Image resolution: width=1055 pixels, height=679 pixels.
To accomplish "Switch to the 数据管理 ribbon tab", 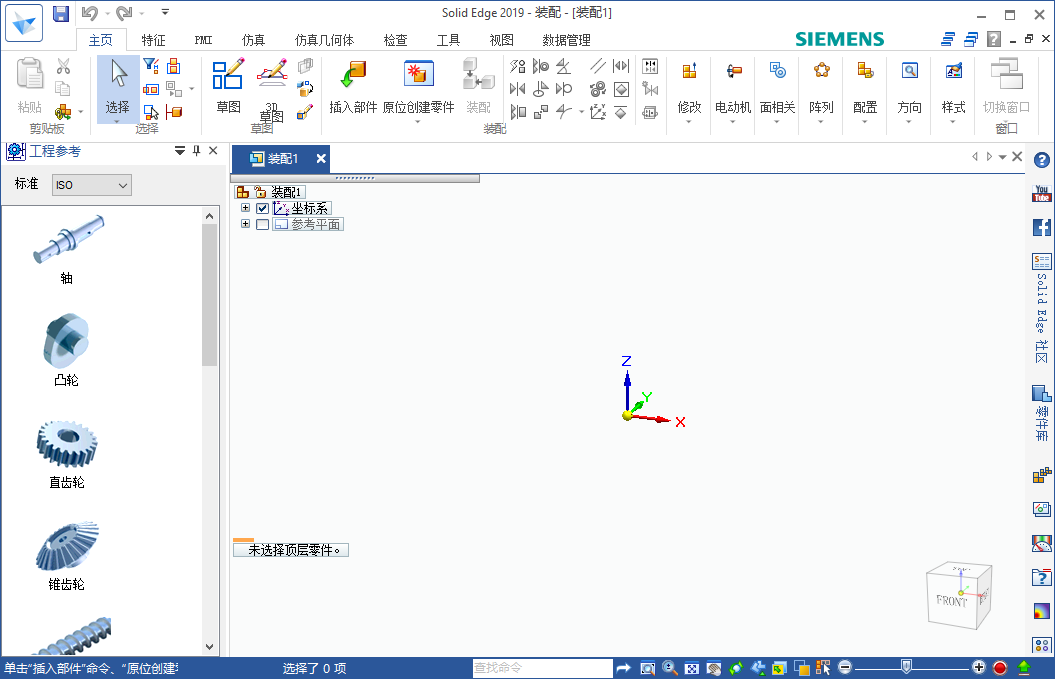I will pyautogui.click(x=567, y=40).
